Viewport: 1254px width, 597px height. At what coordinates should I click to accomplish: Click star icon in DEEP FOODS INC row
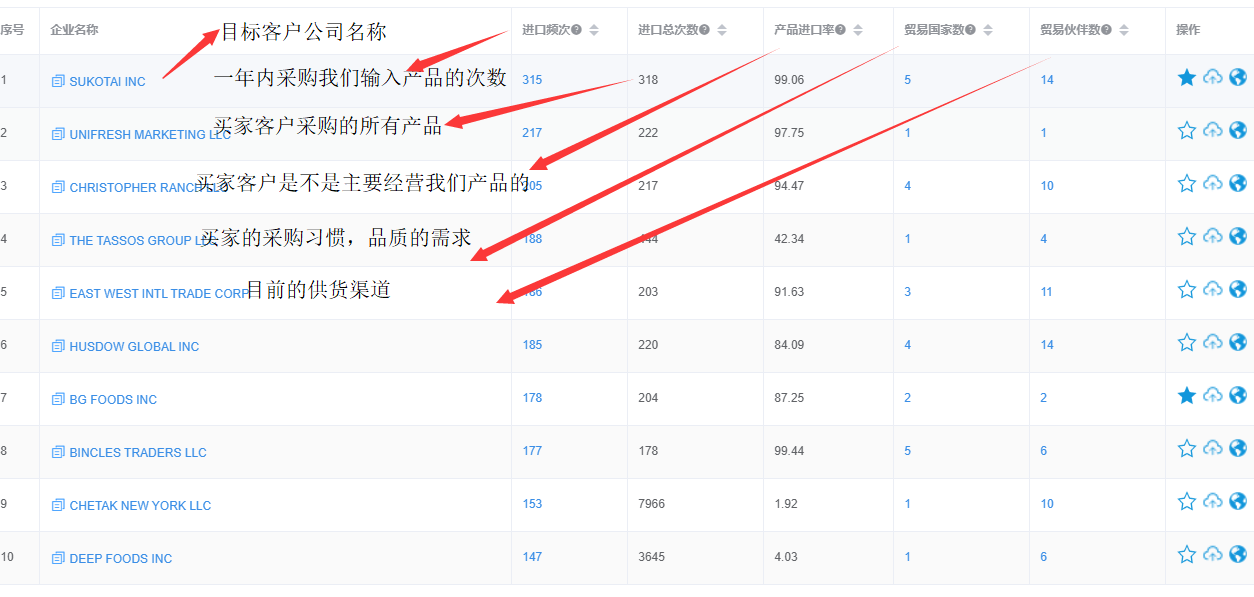pyautogui.click(x=1187, y=554)
